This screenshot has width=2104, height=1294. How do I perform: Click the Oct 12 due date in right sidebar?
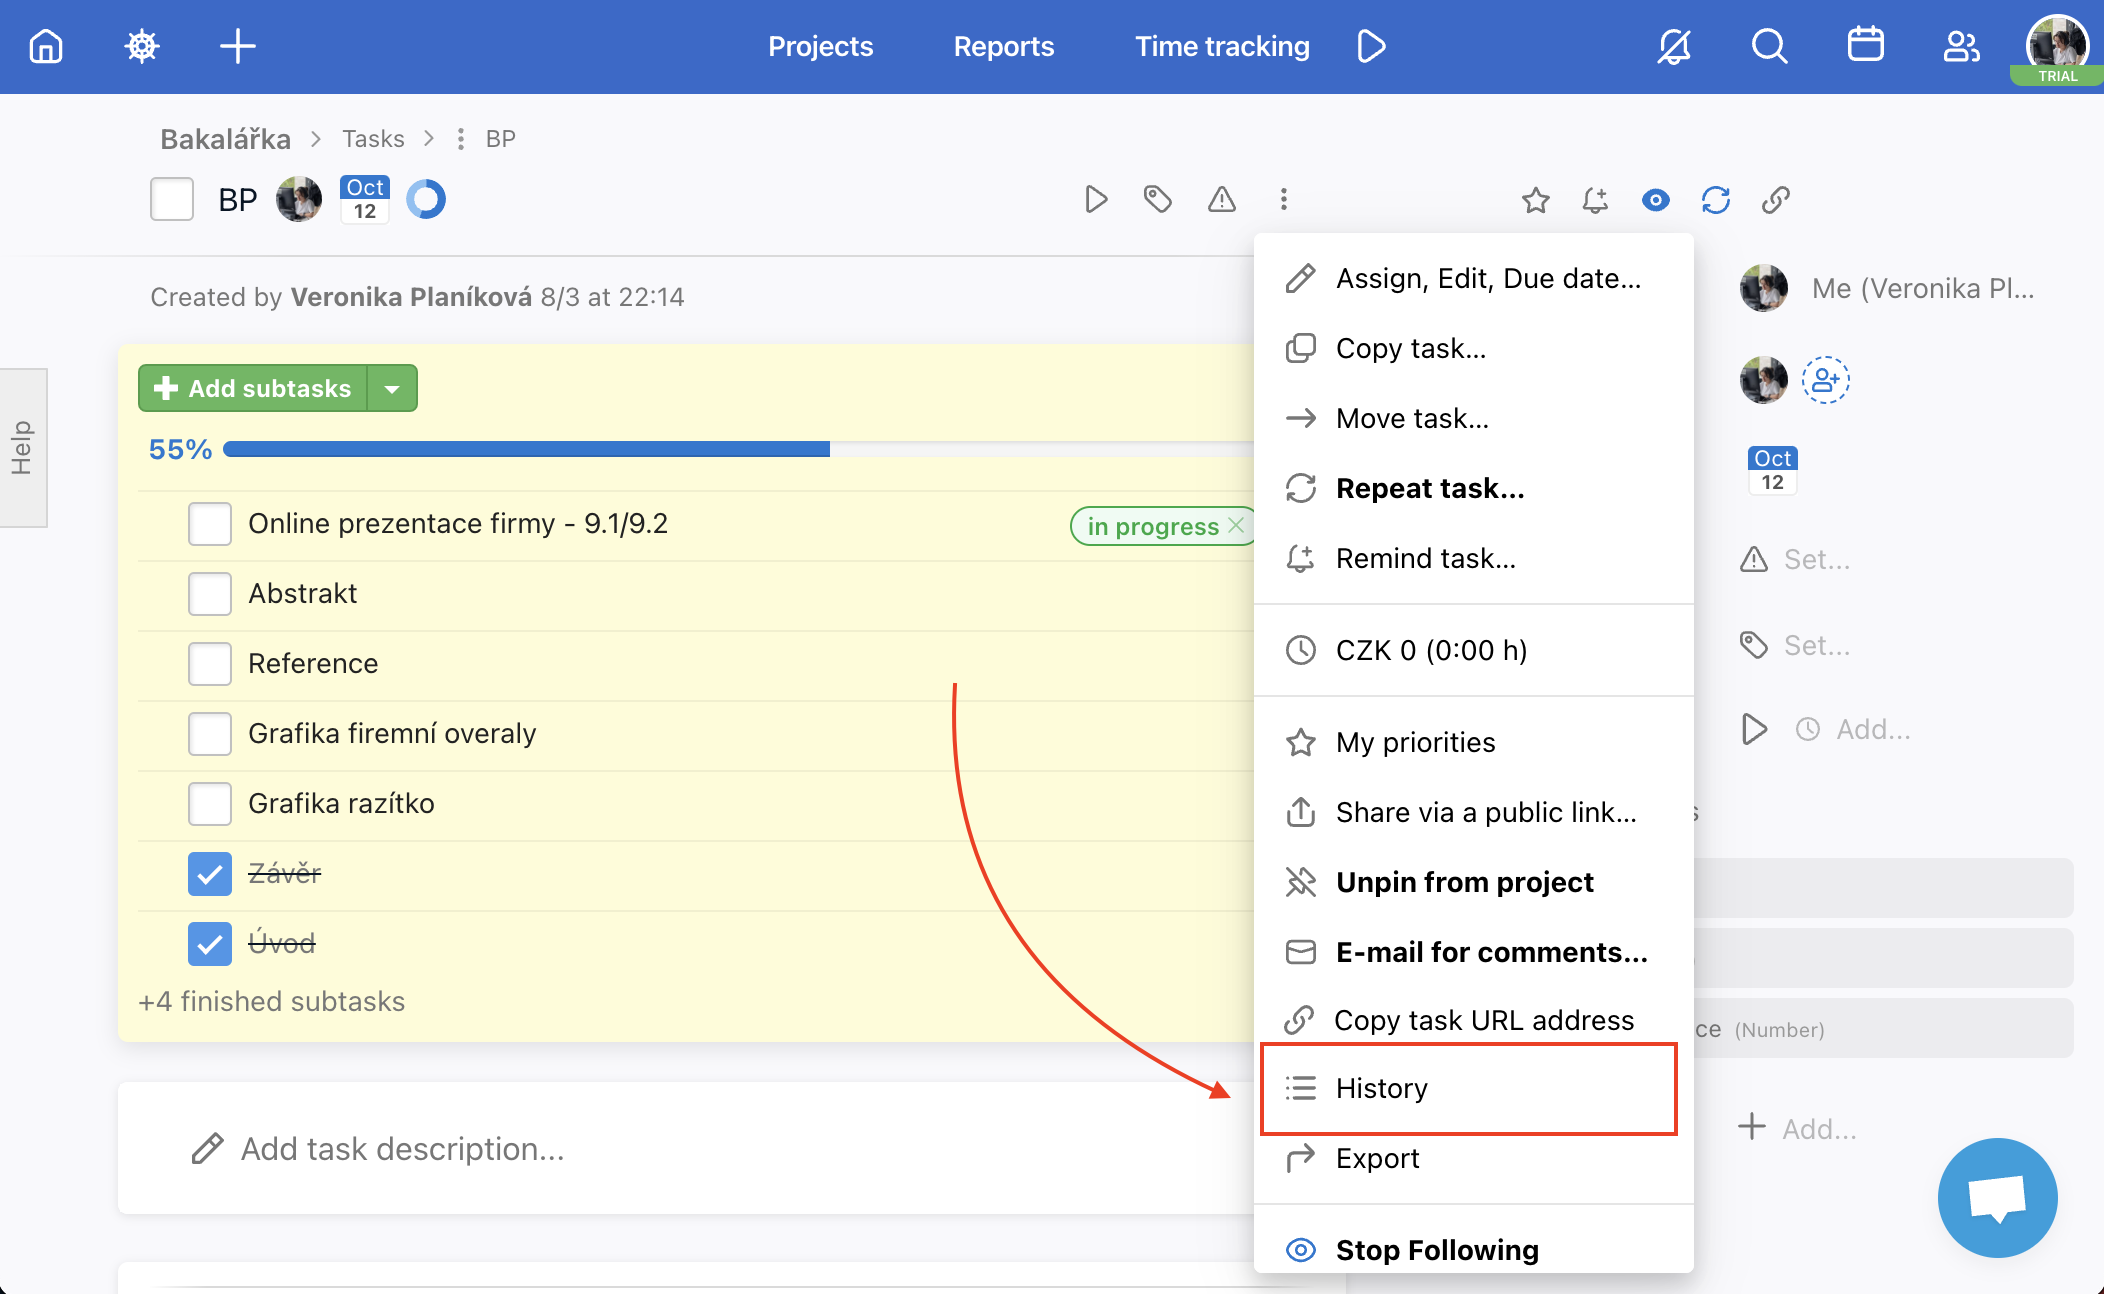(x=1772, y=470)
